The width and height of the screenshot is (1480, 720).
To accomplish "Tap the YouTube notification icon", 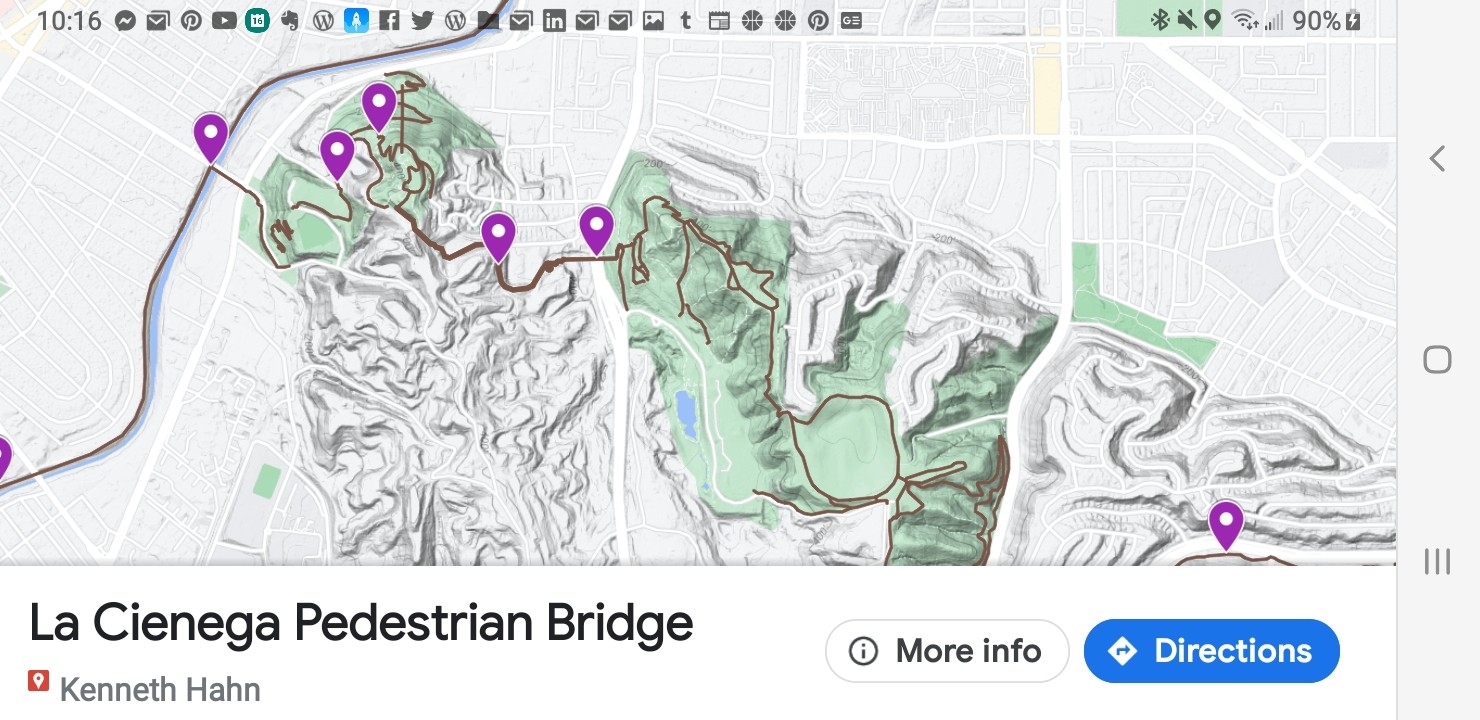I will 224,20.
